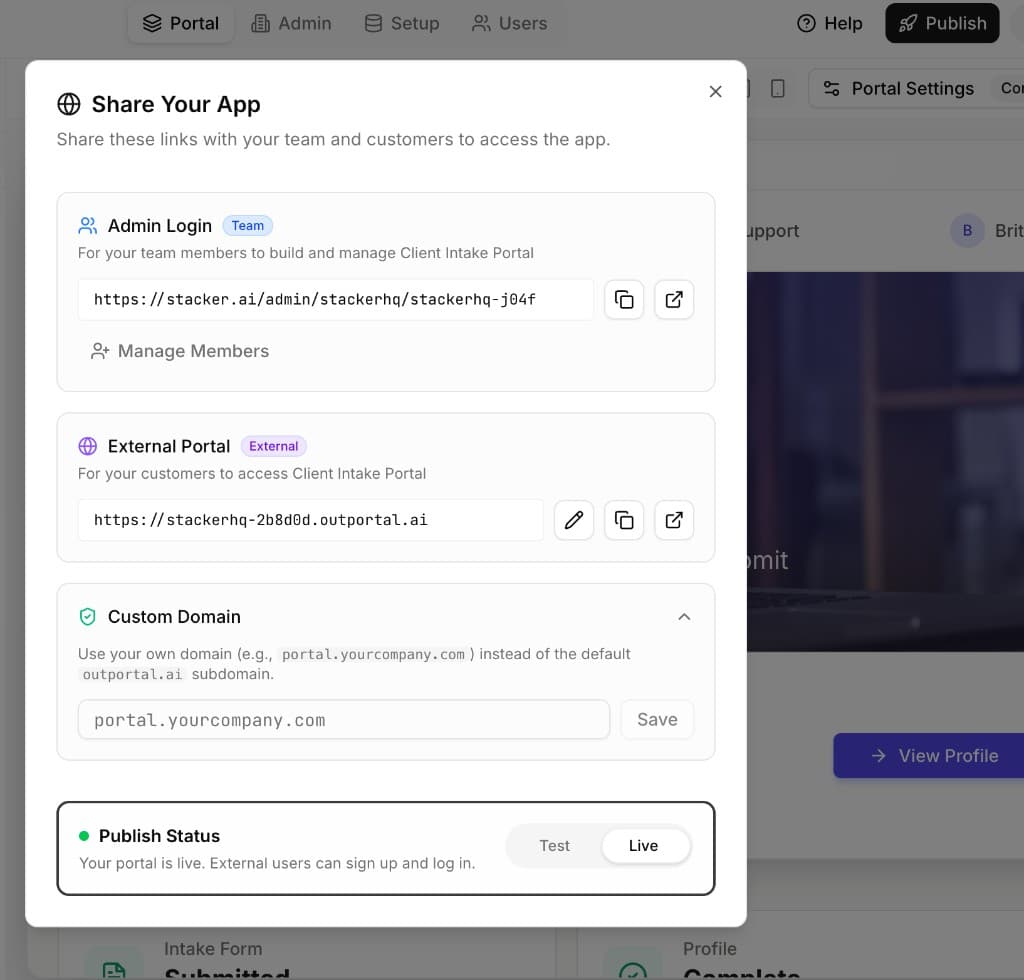Open the admin link in a new tab

(x=674, y=299)
